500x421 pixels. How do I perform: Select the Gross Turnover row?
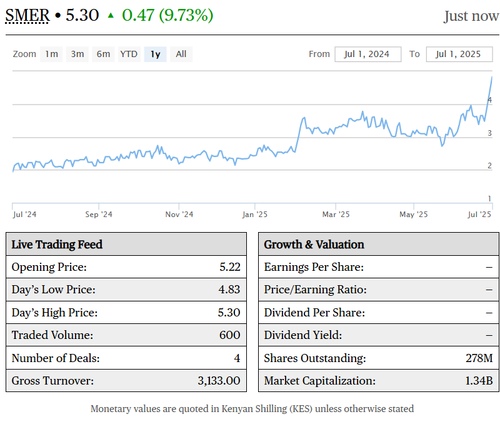click(x=126, y=381)
